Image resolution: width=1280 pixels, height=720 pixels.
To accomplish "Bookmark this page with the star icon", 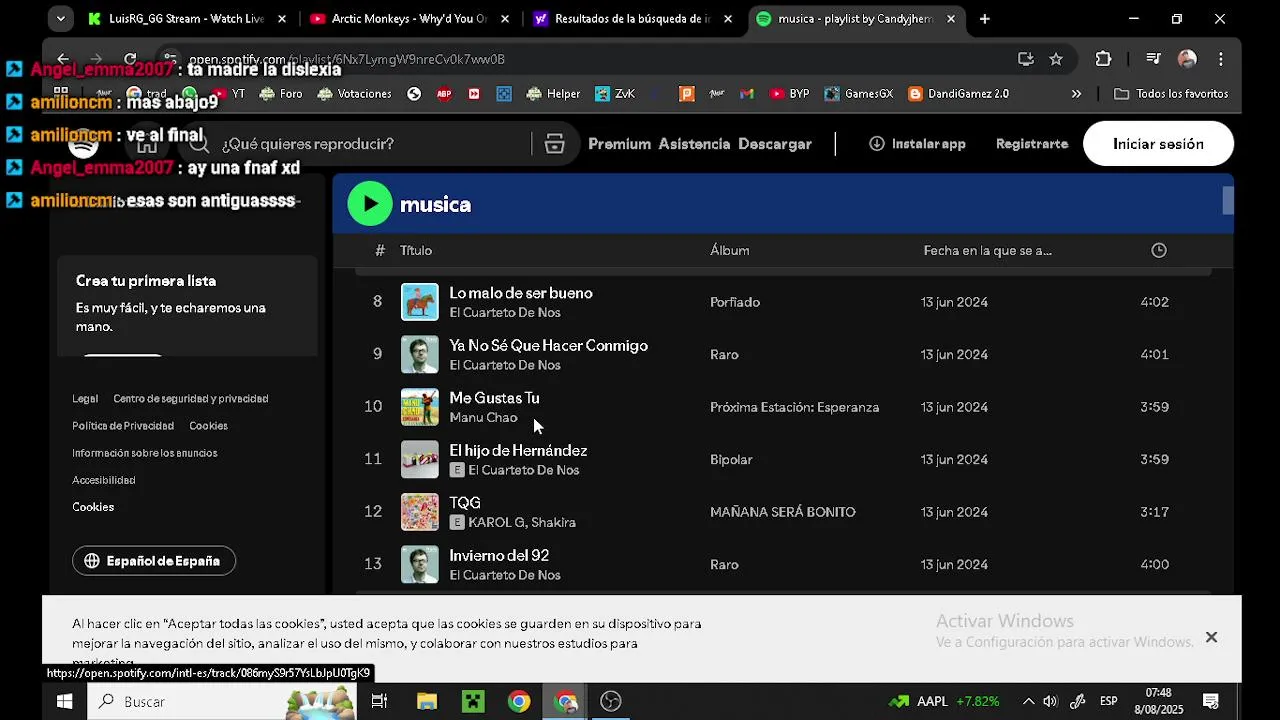I will click(x=1056, y=59).
